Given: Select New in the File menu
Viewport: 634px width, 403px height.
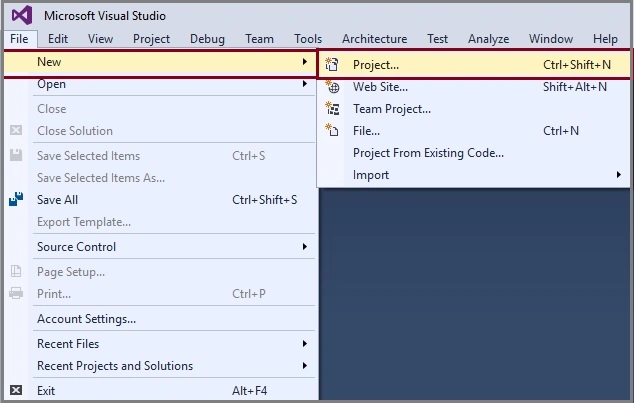Looking at the screenshot, I should pyautogui.click(x=160, y=62).
